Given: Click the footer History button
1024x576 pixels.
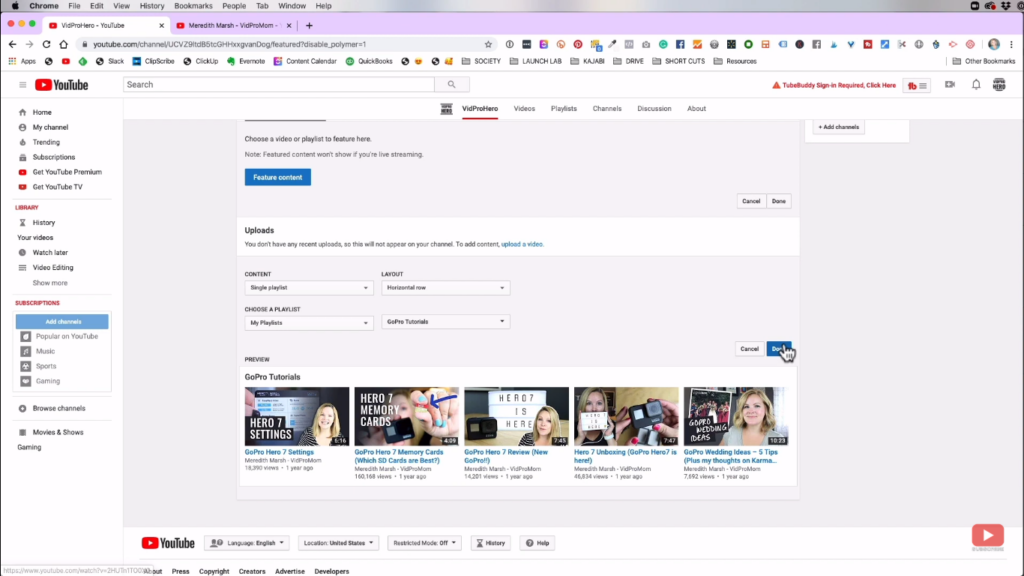Looking at the screenshot, I should tap(490, 543).
